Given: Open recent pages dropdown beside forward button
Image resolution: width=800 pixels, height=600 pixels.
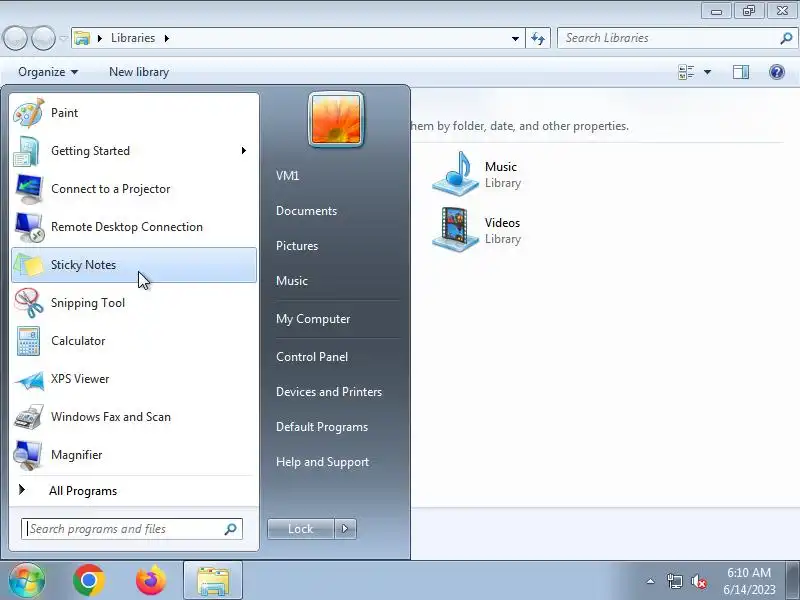Looking at the screenshot, I should coord(63,39).
